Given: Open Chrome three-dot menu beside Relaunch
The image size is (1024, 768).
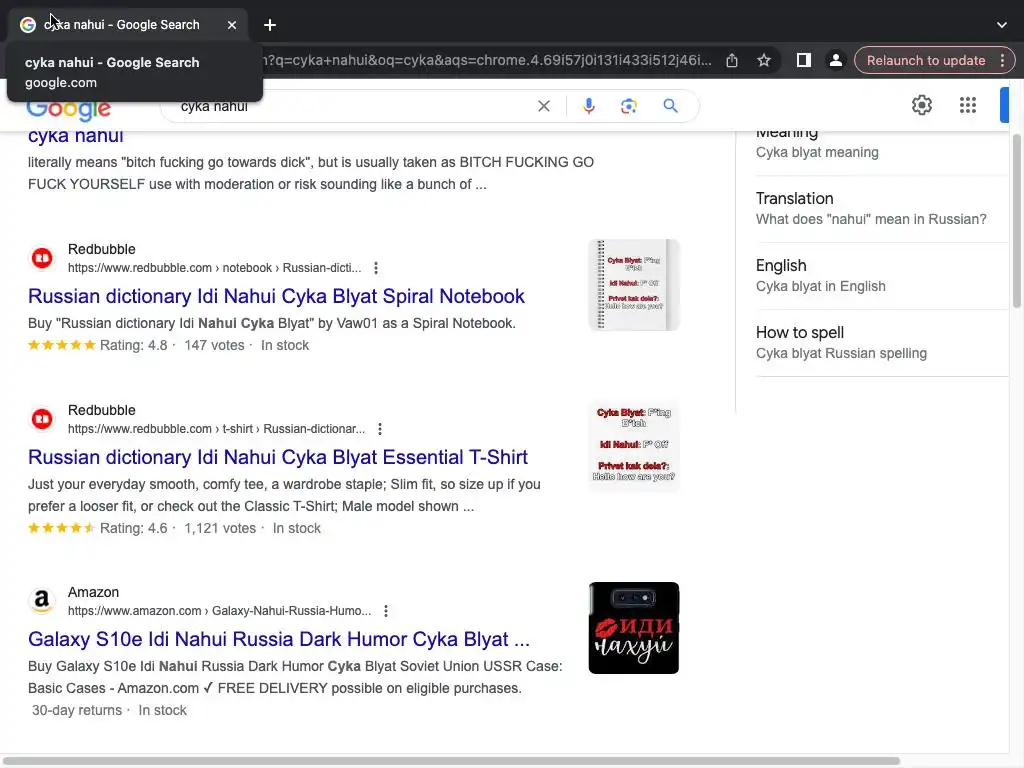Looking at the screenshot, I should pos(1002,60).
